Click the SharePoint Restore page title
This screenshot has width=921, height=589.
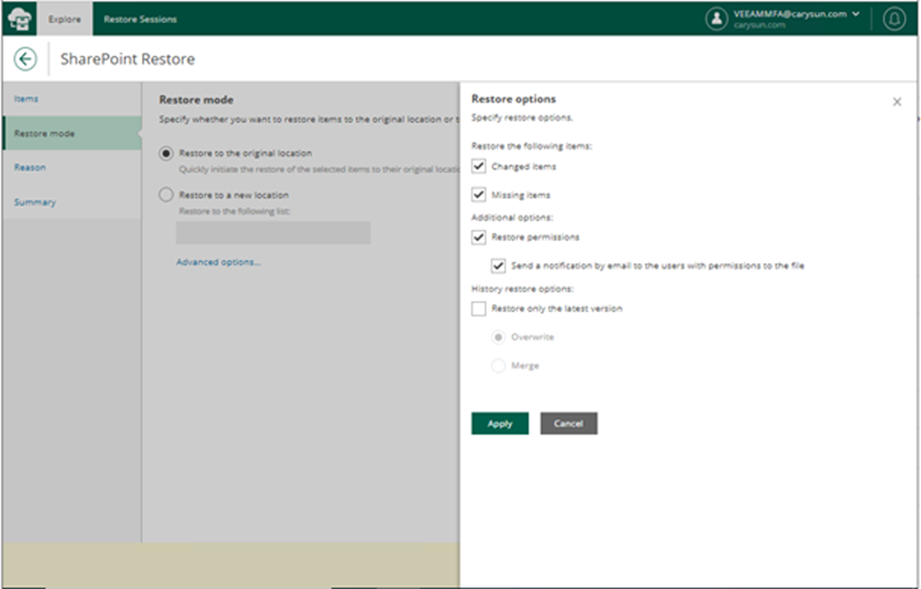(x=127, y=59)
